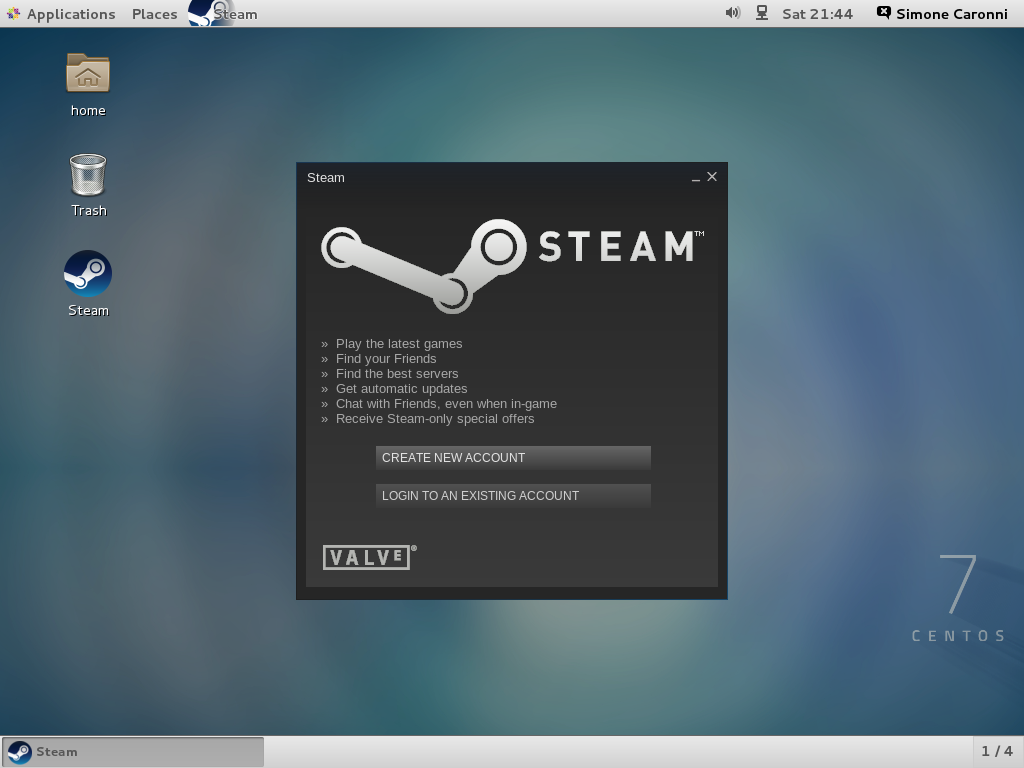Click CREATE NEW ACCOUNT button

[x=513, y=458]
